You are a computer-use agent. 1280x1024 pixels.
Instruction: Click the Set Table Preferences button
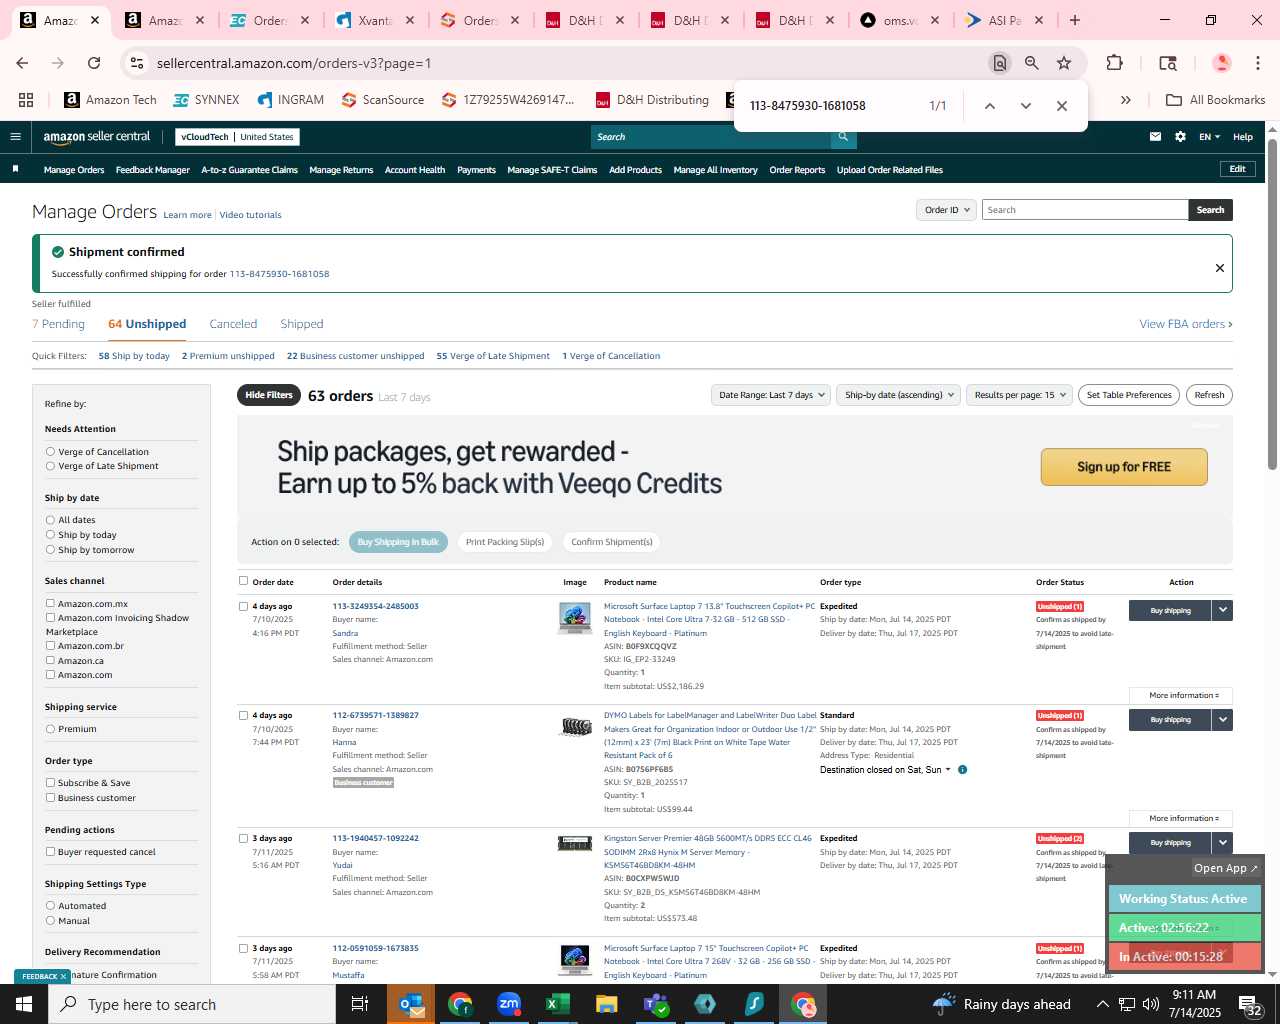(1129, 395)
